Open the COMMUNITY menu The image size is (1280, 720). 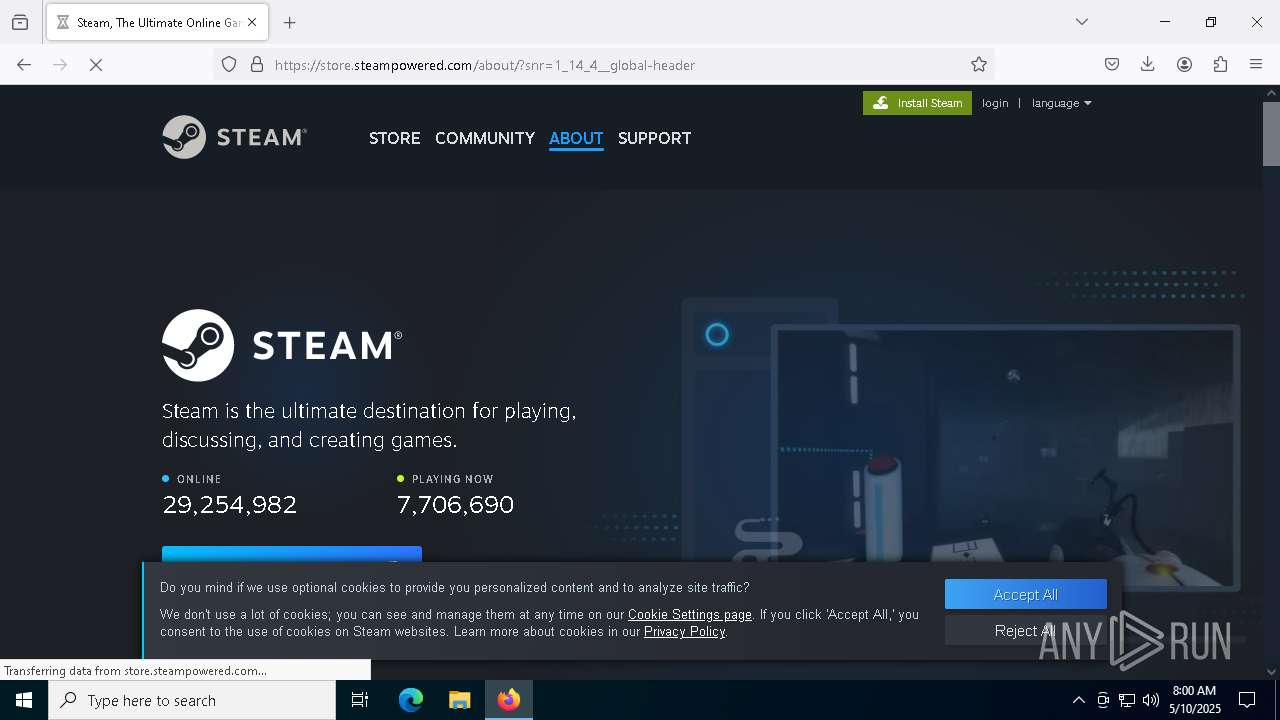click(485, 138)
